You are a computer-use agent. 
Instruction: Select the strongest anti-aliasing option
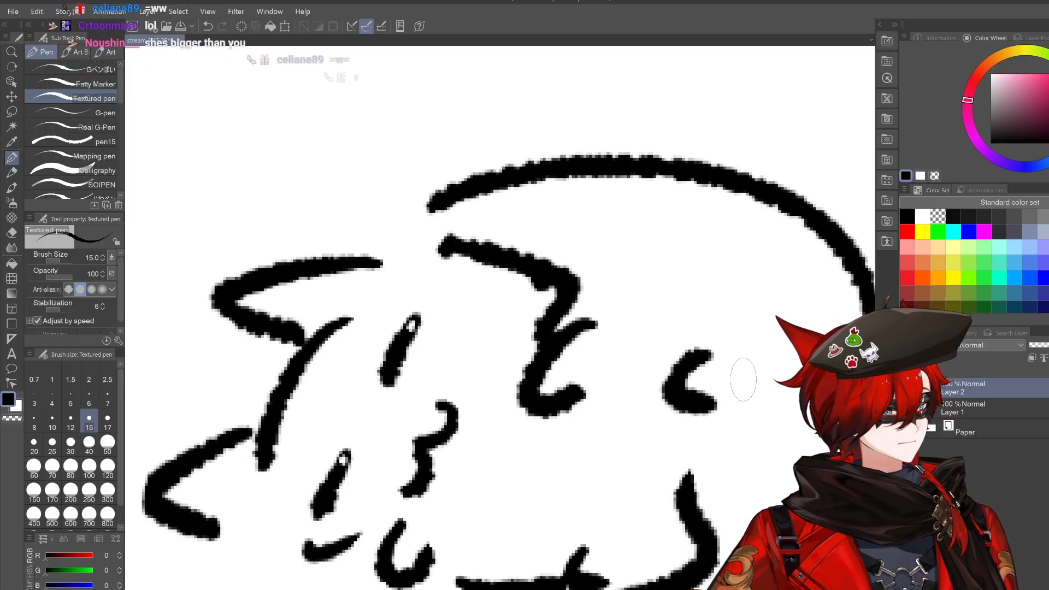[x=102, y=290]
